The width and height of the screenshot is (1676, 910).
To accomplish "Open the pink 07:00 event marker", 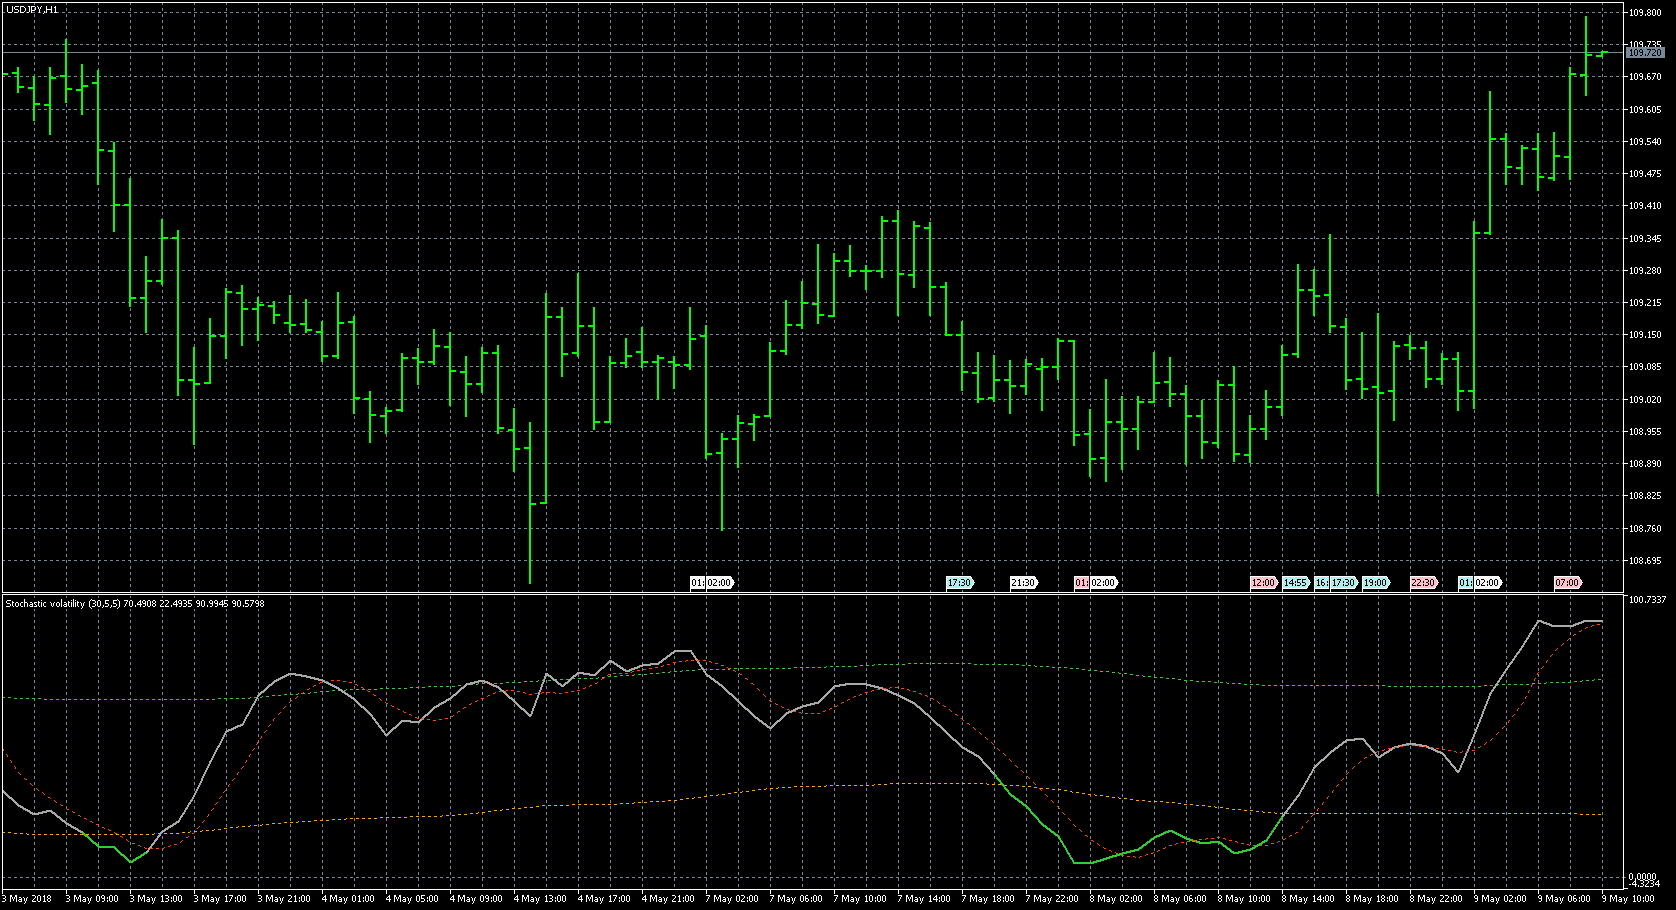I will click(1567, 582).
